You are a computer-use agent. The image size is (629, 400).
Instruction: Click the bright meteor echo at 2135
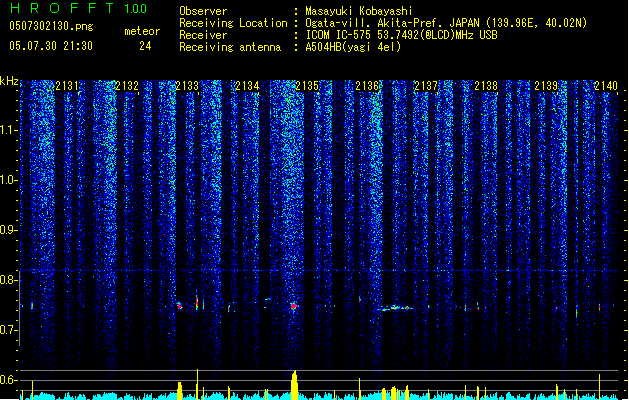click(x=294, y=306)
